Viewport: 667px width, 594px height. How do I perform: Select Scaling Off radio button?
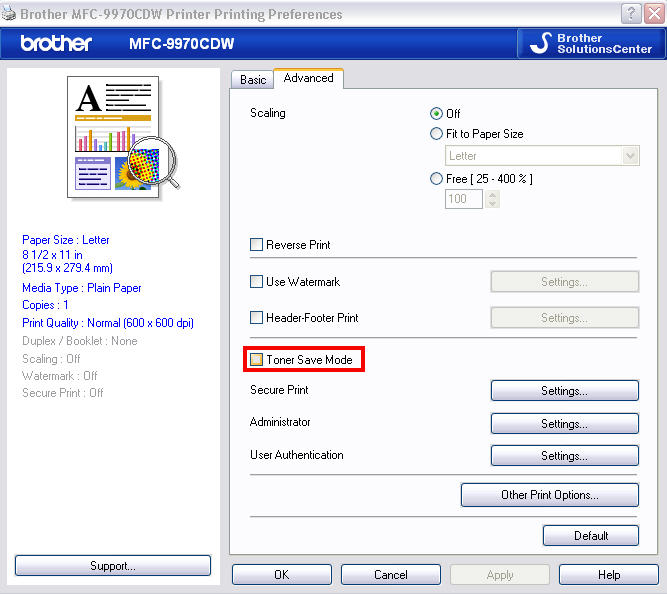pyautogui.click(x=436, y=114)
